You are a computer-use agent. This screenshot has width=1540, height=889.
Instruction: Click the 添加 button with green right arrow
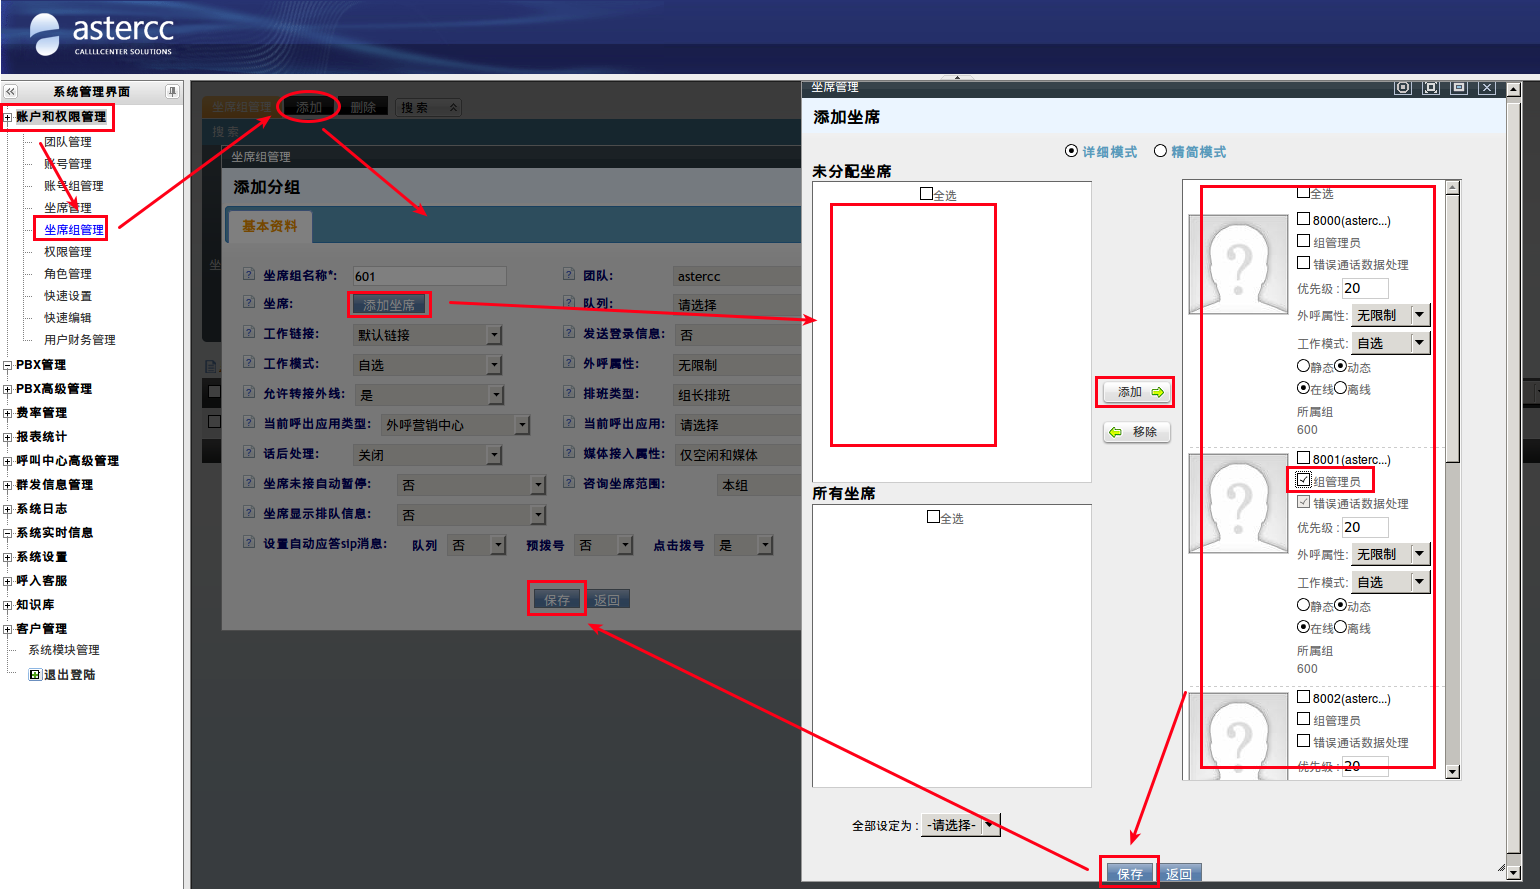coord(1135,392)
